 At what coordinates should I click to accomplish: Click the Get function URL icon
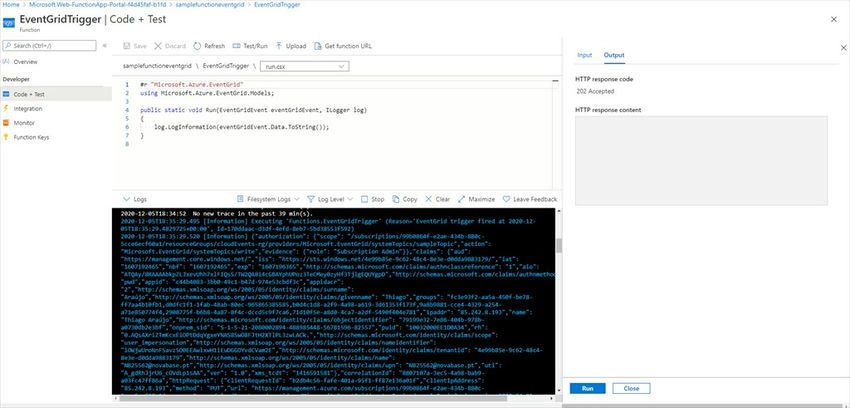(318, 46)
